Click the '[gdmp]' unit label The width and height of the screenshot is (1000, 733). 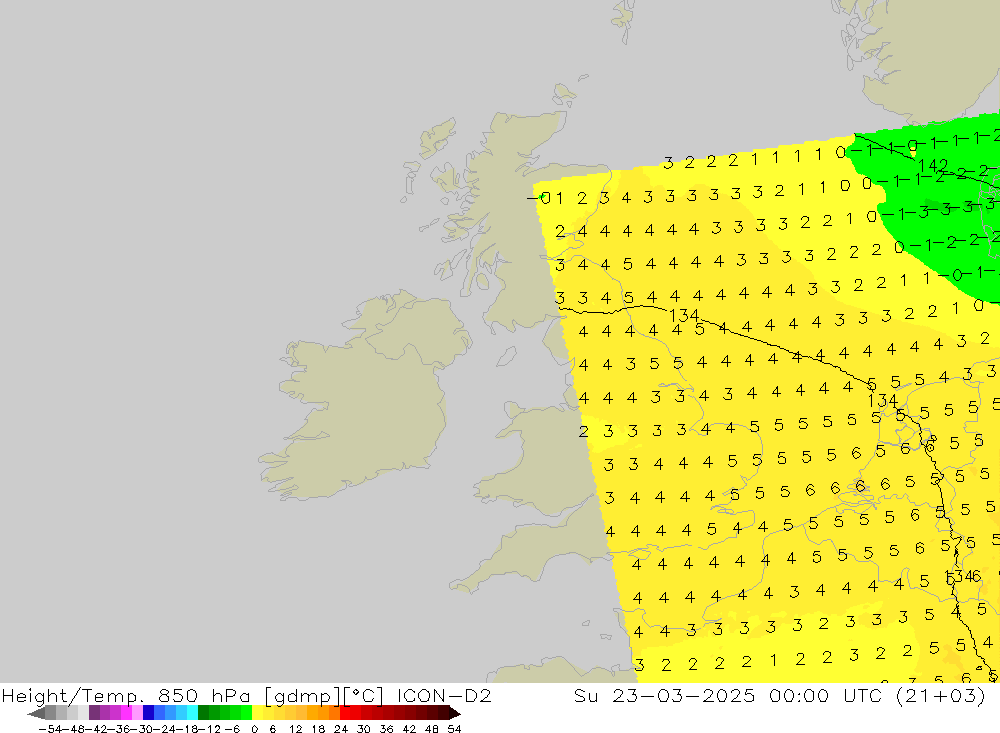[303, 696]
